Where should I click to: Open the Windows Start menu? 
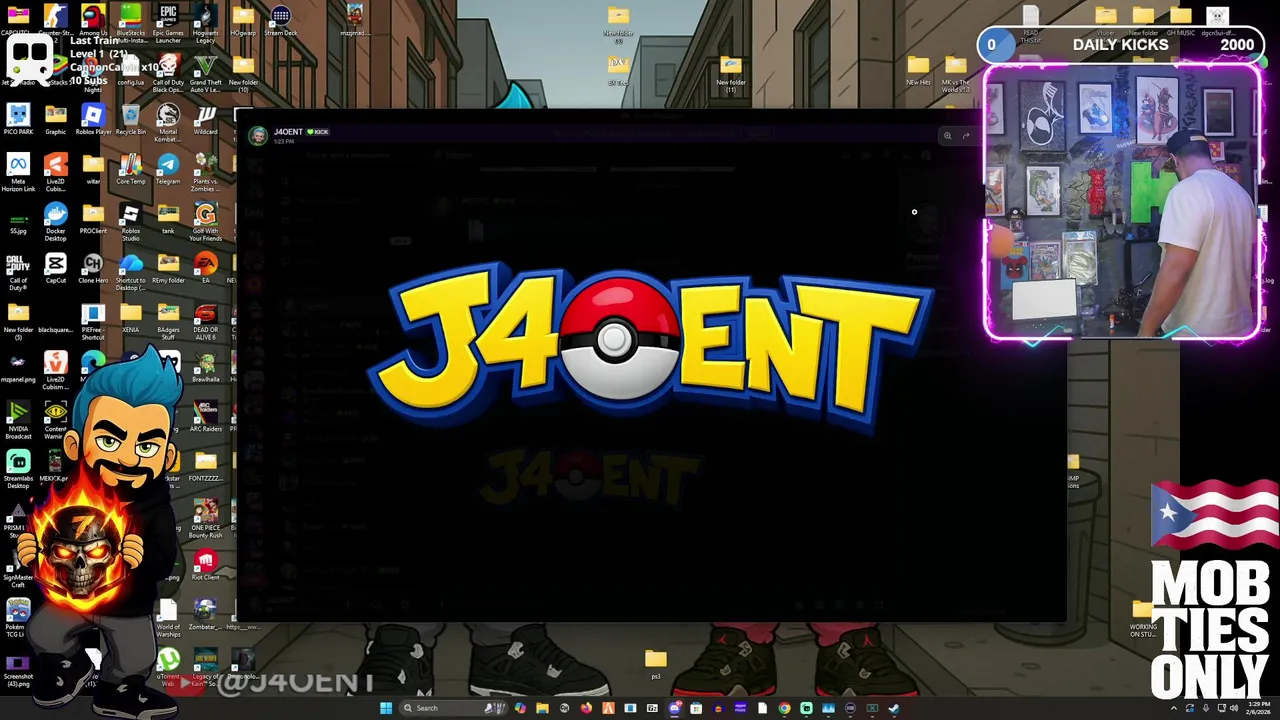[385, 708]
